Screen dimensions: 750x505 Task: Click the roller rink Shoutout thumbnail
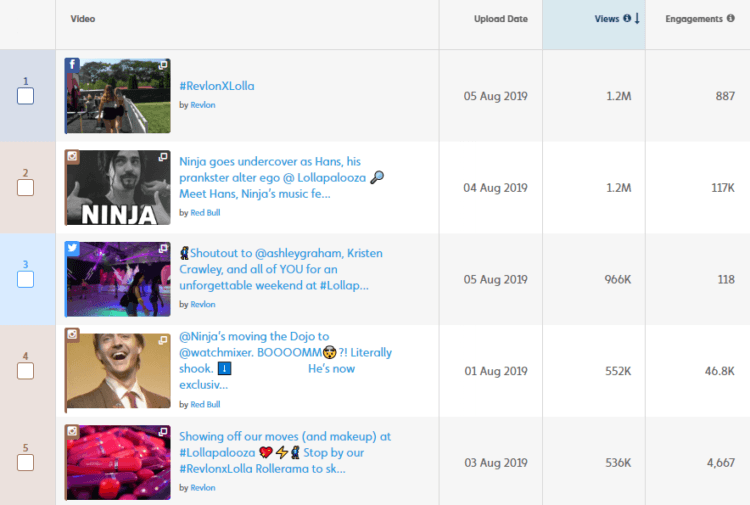(x=118, y=279)
